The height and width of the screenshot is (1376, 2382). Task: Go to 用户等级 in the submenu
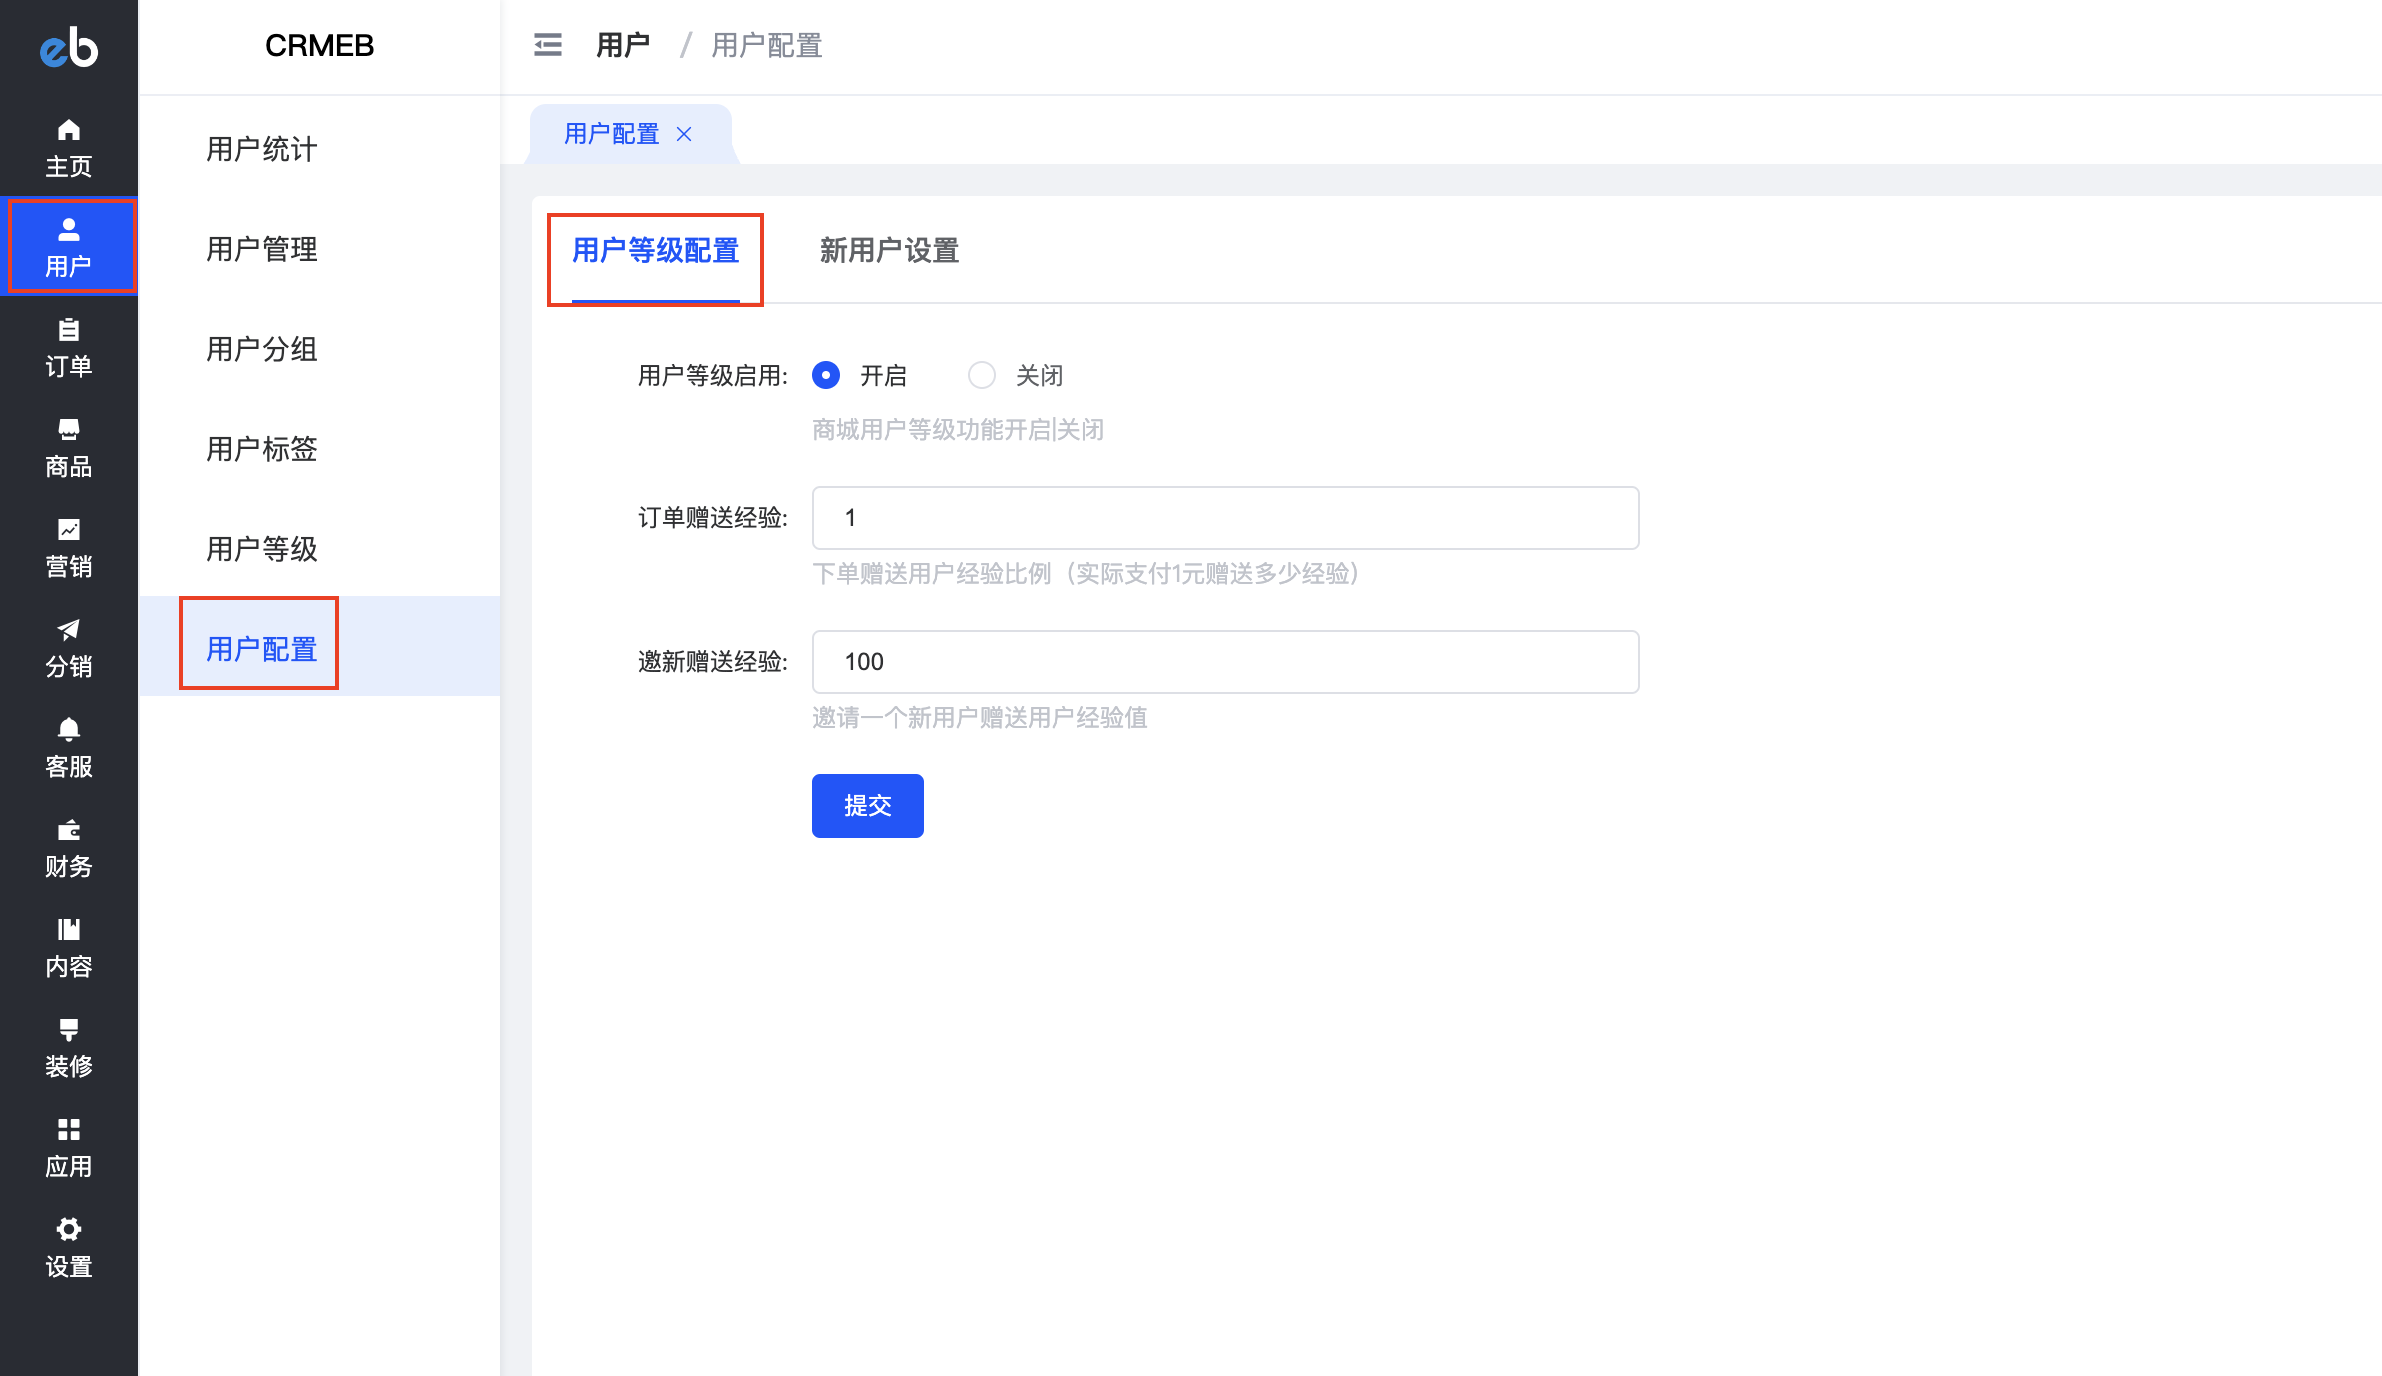262,549
